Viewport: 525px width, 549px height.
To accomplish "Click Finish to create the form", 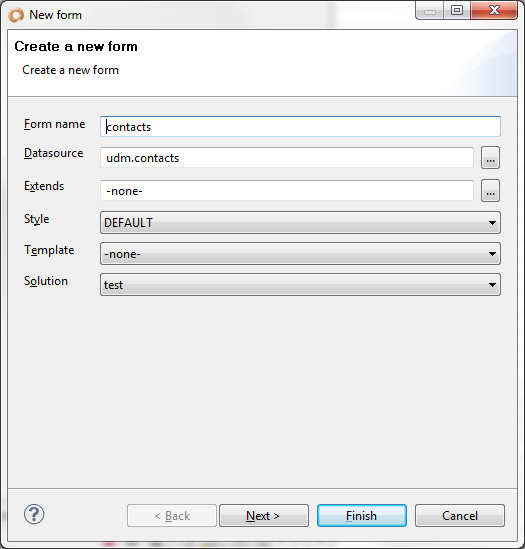I will pos(362,515).
